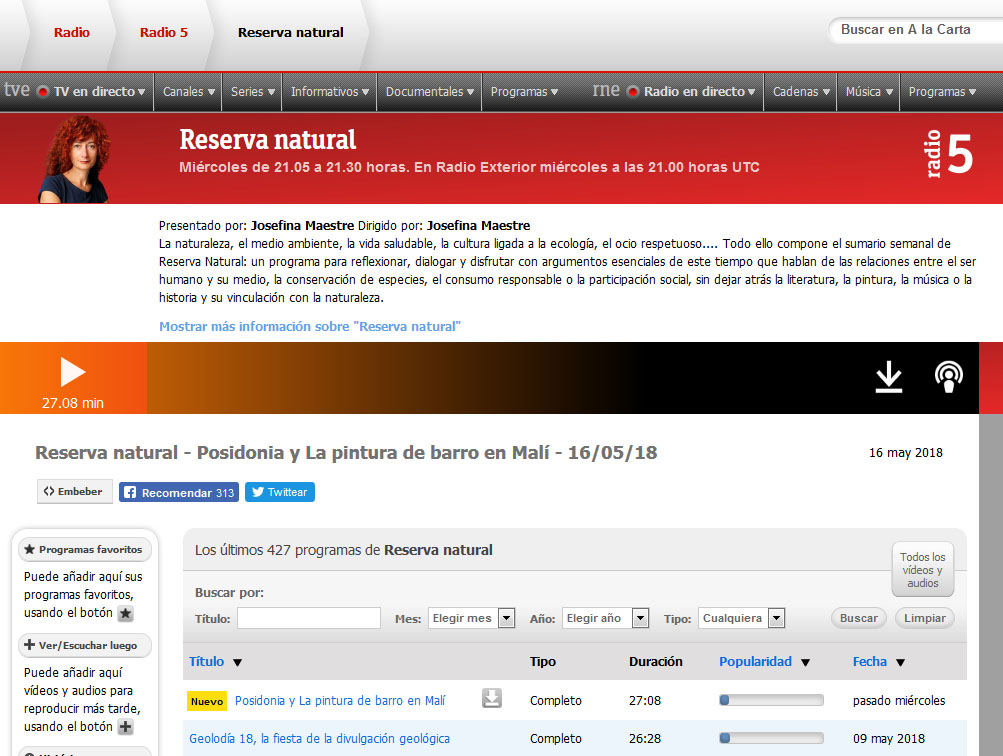Viewport: 1003px width, 756px height.
Task: Open the Documentales menu
Action: (429, 92)
